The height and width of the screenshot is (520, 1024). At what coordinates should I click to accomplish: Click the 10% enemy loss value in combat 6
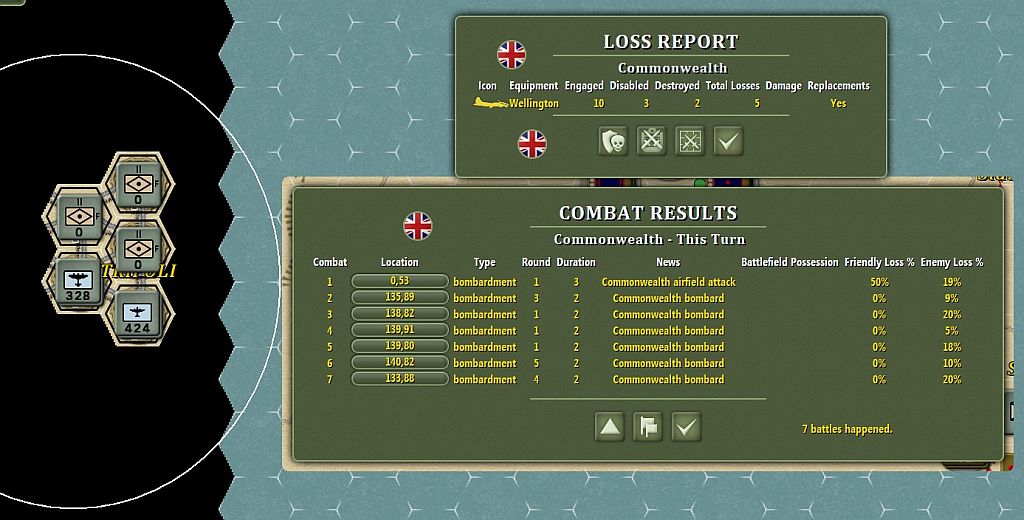952,363
